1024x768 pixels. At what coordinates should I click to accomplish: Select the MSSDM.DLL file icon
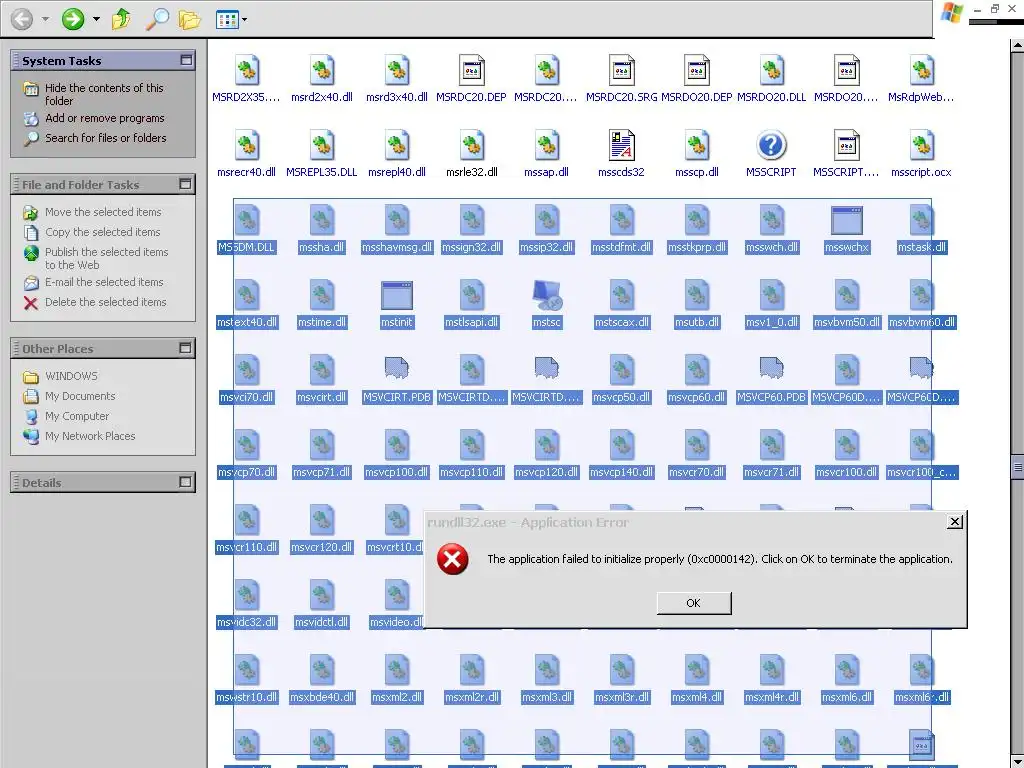click(247, 220)
